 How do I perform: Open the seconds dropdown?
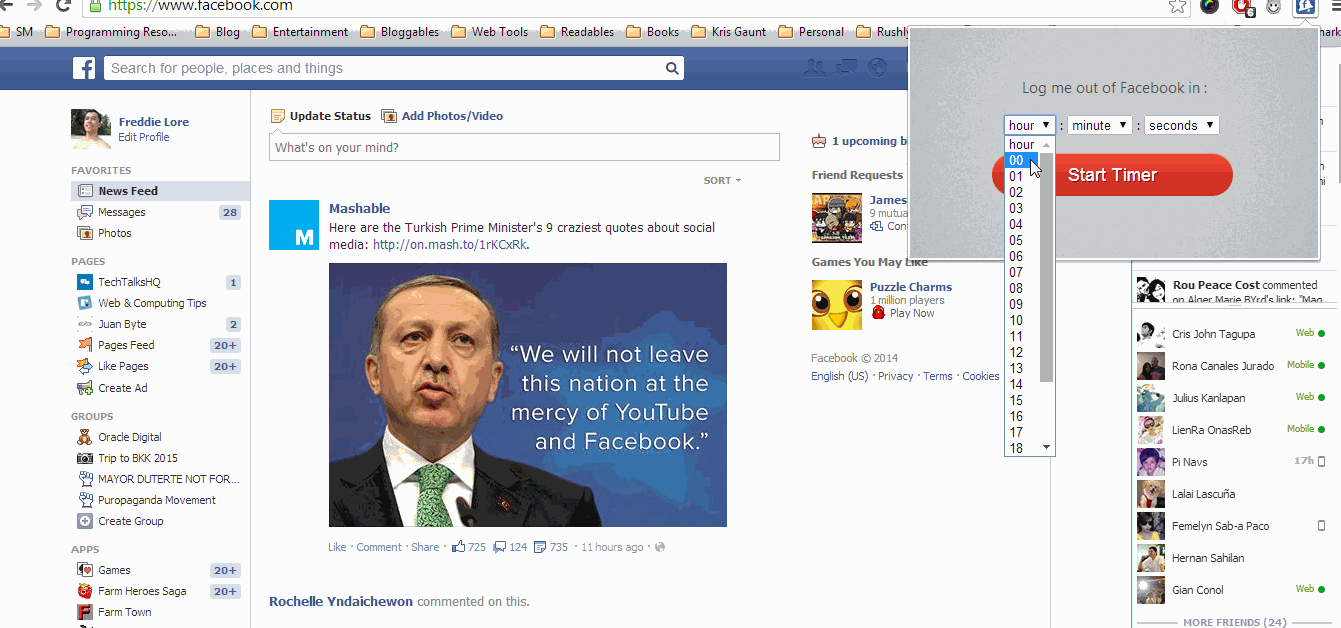pyautogui.click(x=1181, y=125)
